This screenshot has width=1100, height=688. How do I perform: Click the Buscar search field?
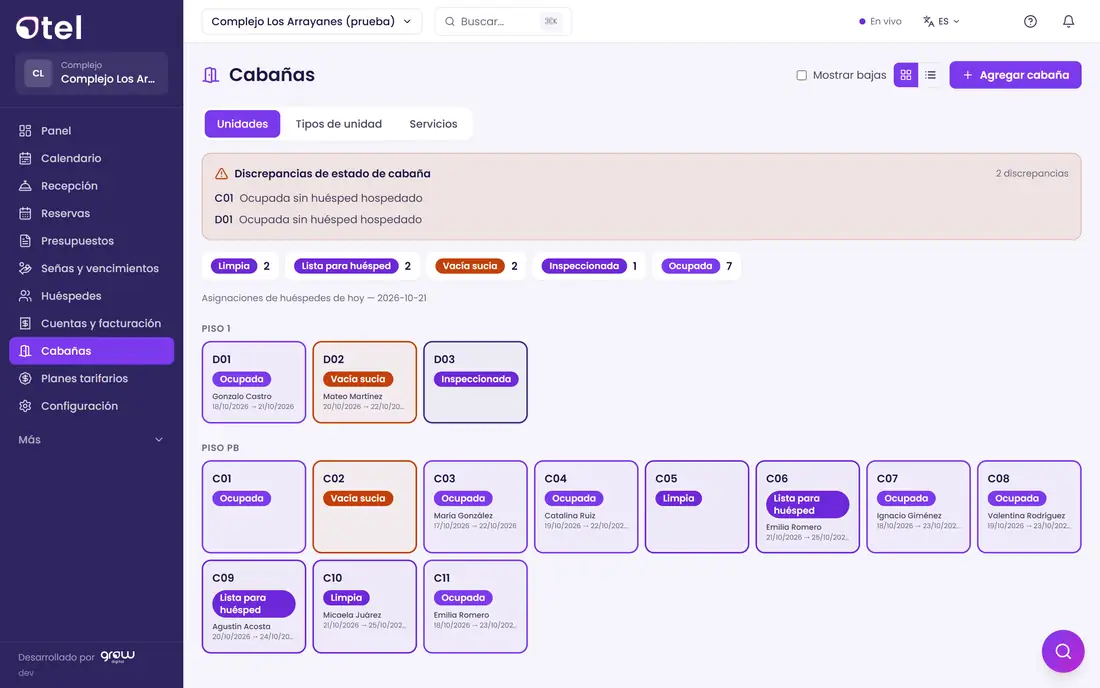click(x=503, y=22)
